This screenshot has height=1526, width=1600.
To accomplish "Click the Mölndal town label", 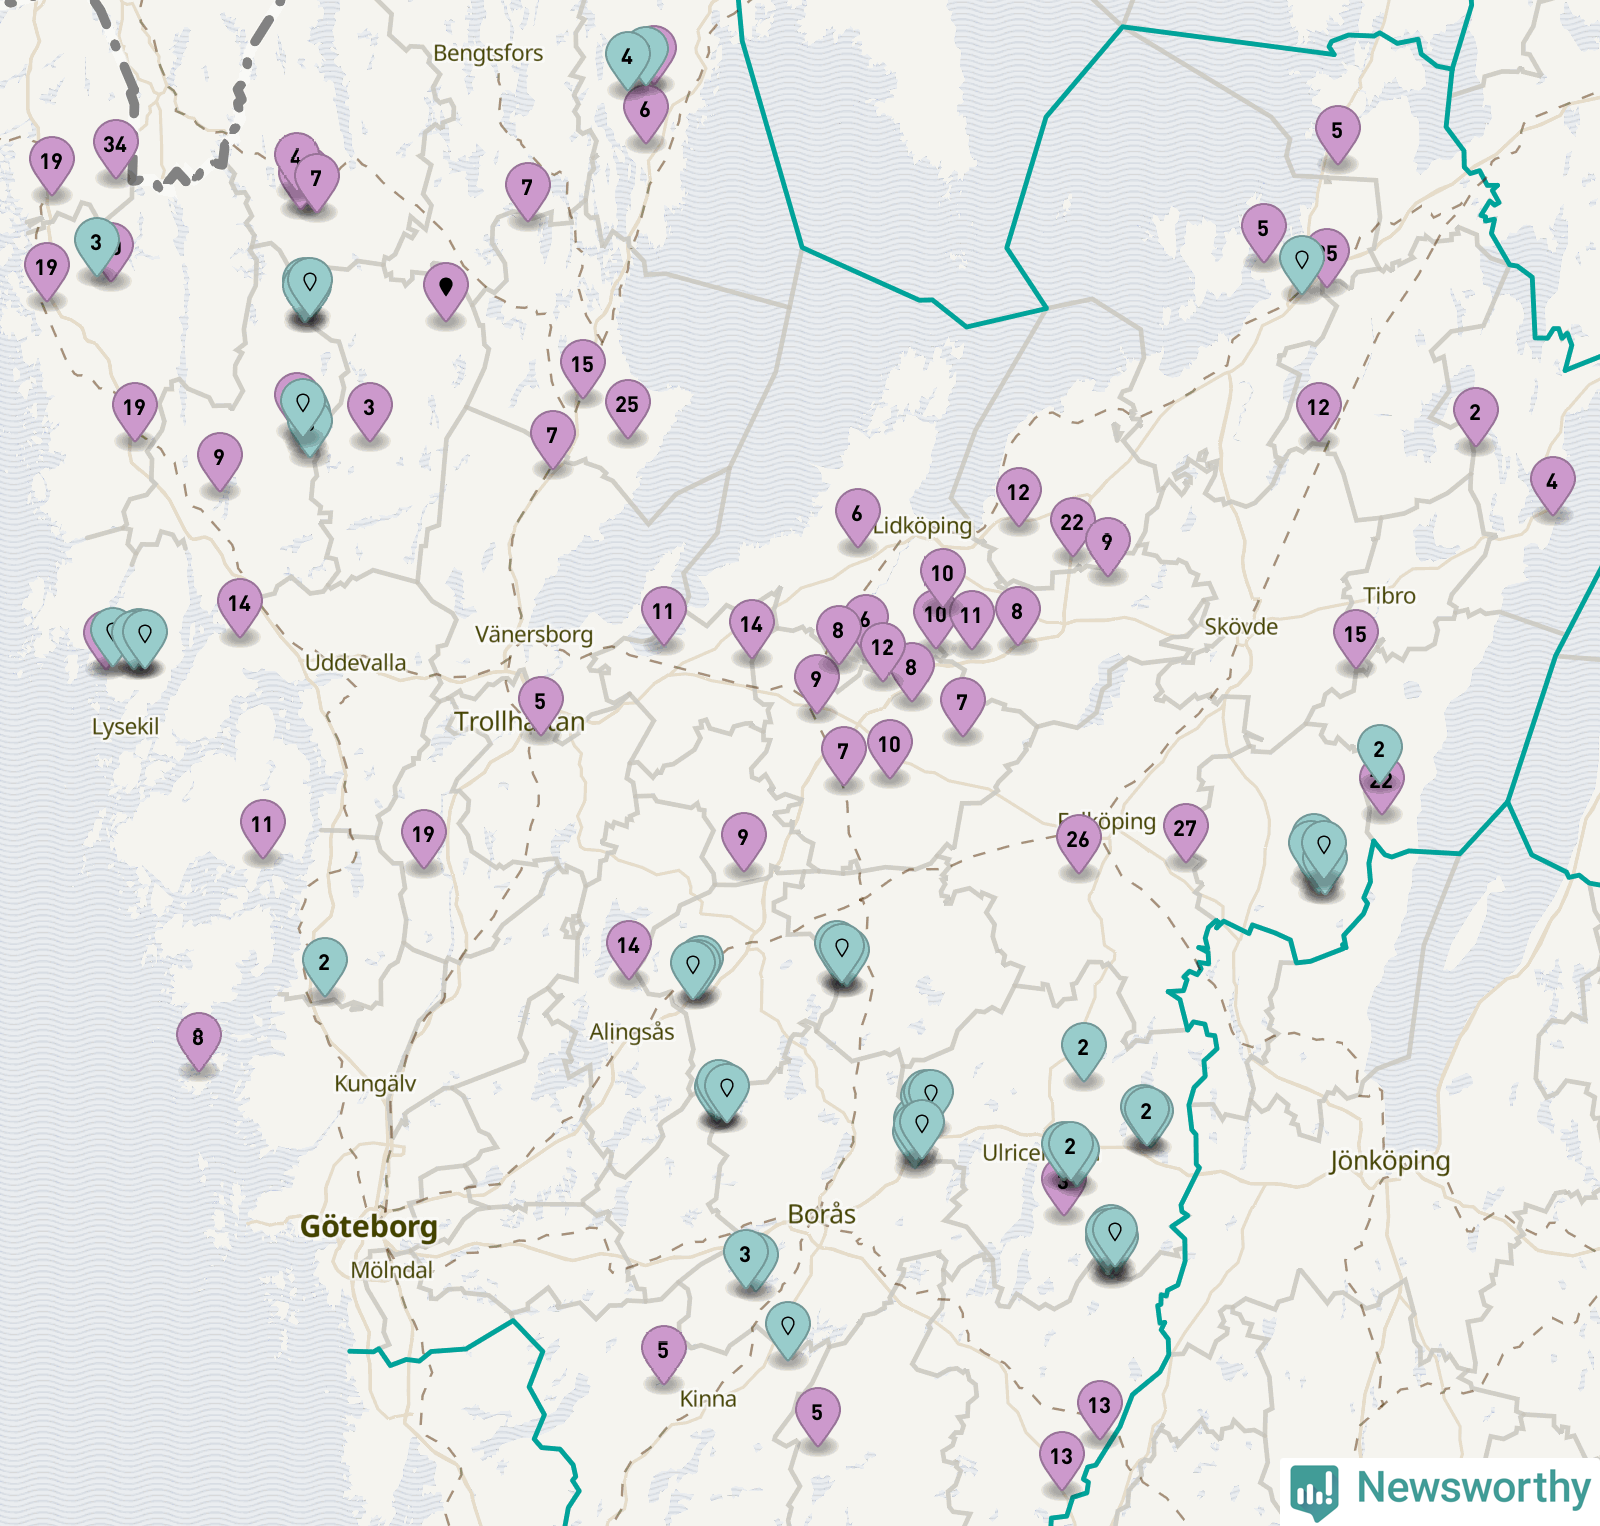I will 392,1270.
